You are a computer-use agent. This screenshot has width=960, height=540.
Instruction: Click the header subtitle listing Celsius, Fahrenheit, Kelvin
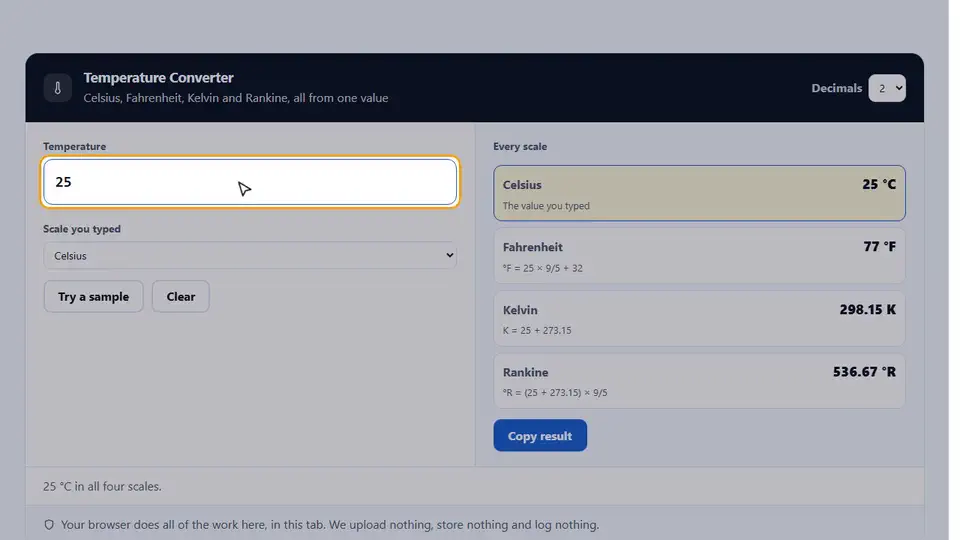coord(236,98)
